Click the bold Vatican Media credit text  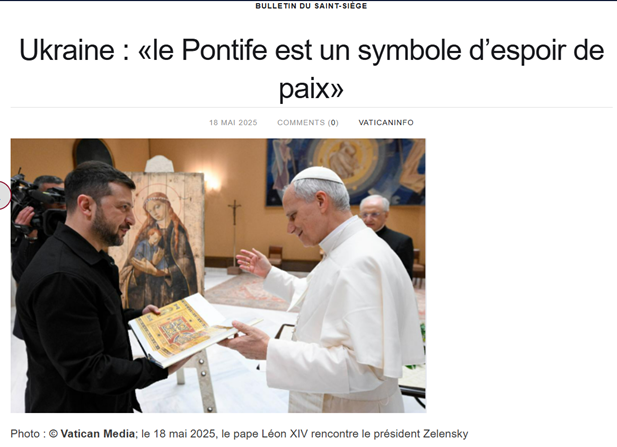(x=97, y=434)
